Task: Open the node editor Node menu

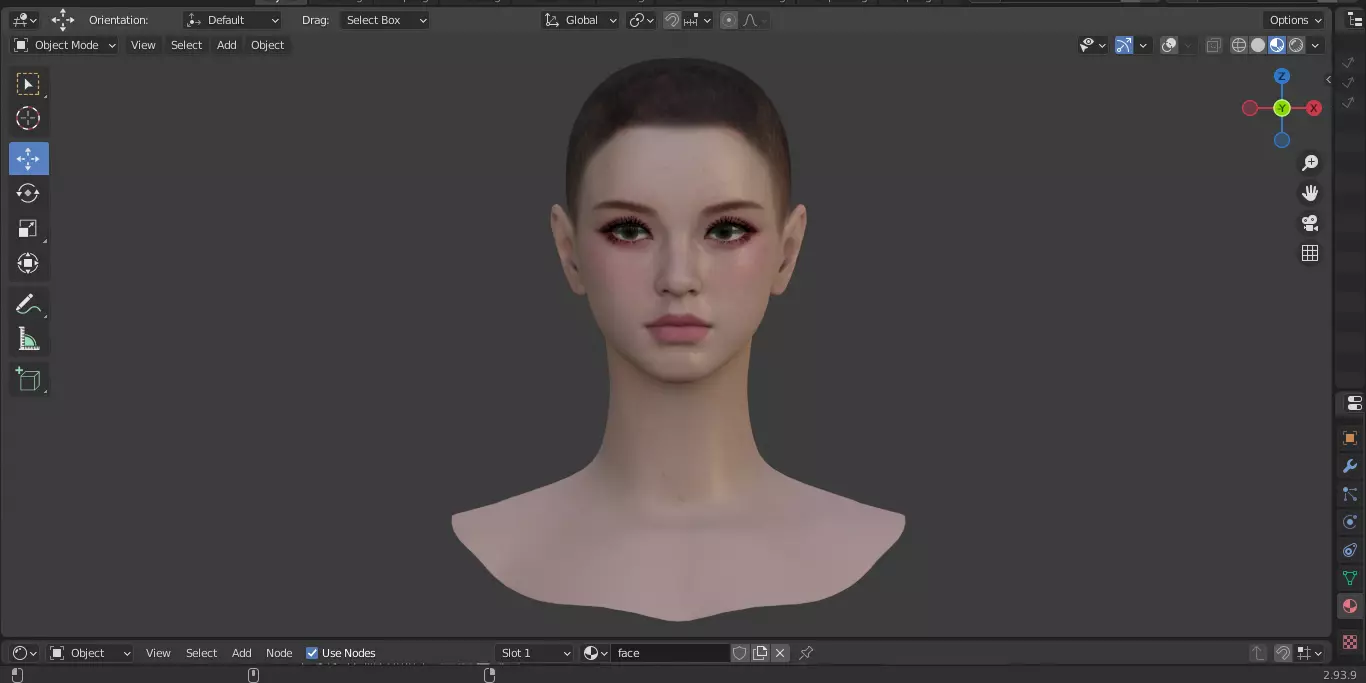Action: 279,653
